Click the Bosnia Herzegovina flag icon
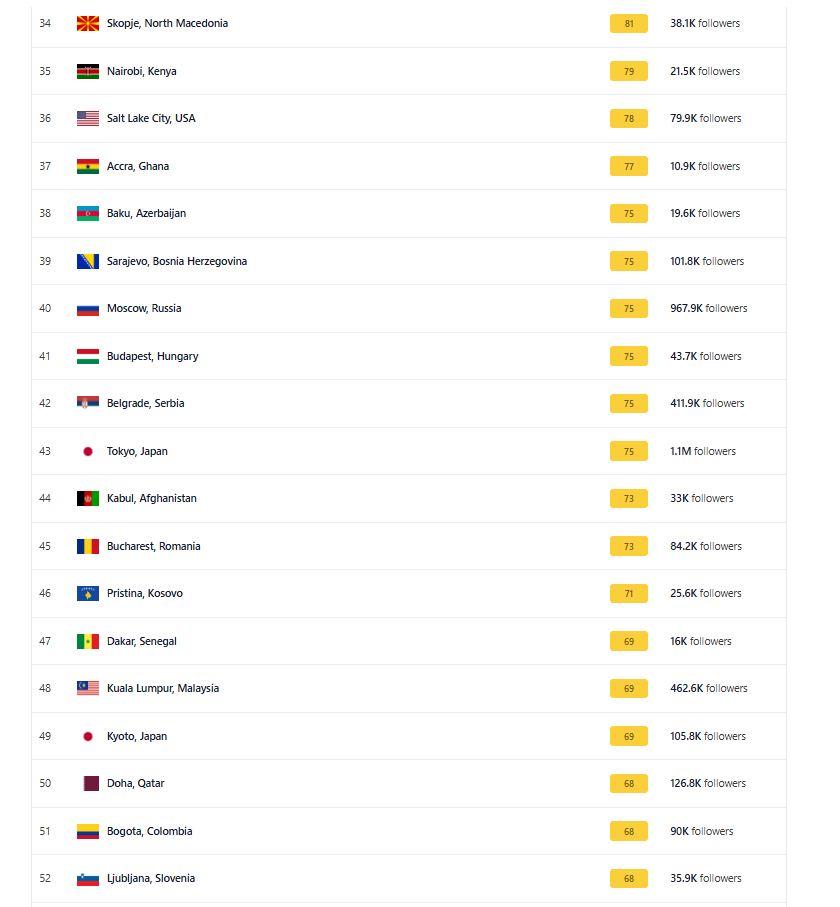The height and width of the screenshot is (907, 840). 88,261
